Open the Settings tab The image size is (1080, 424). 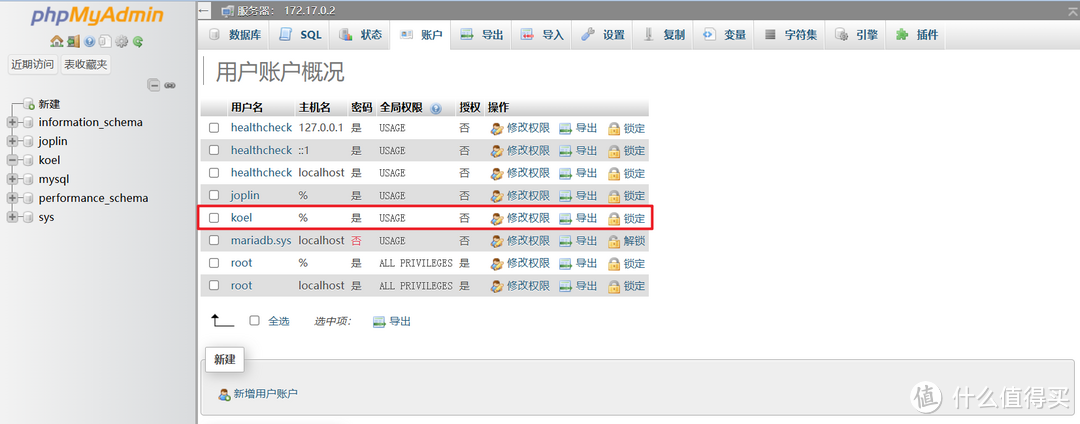(x=602, y=35)
